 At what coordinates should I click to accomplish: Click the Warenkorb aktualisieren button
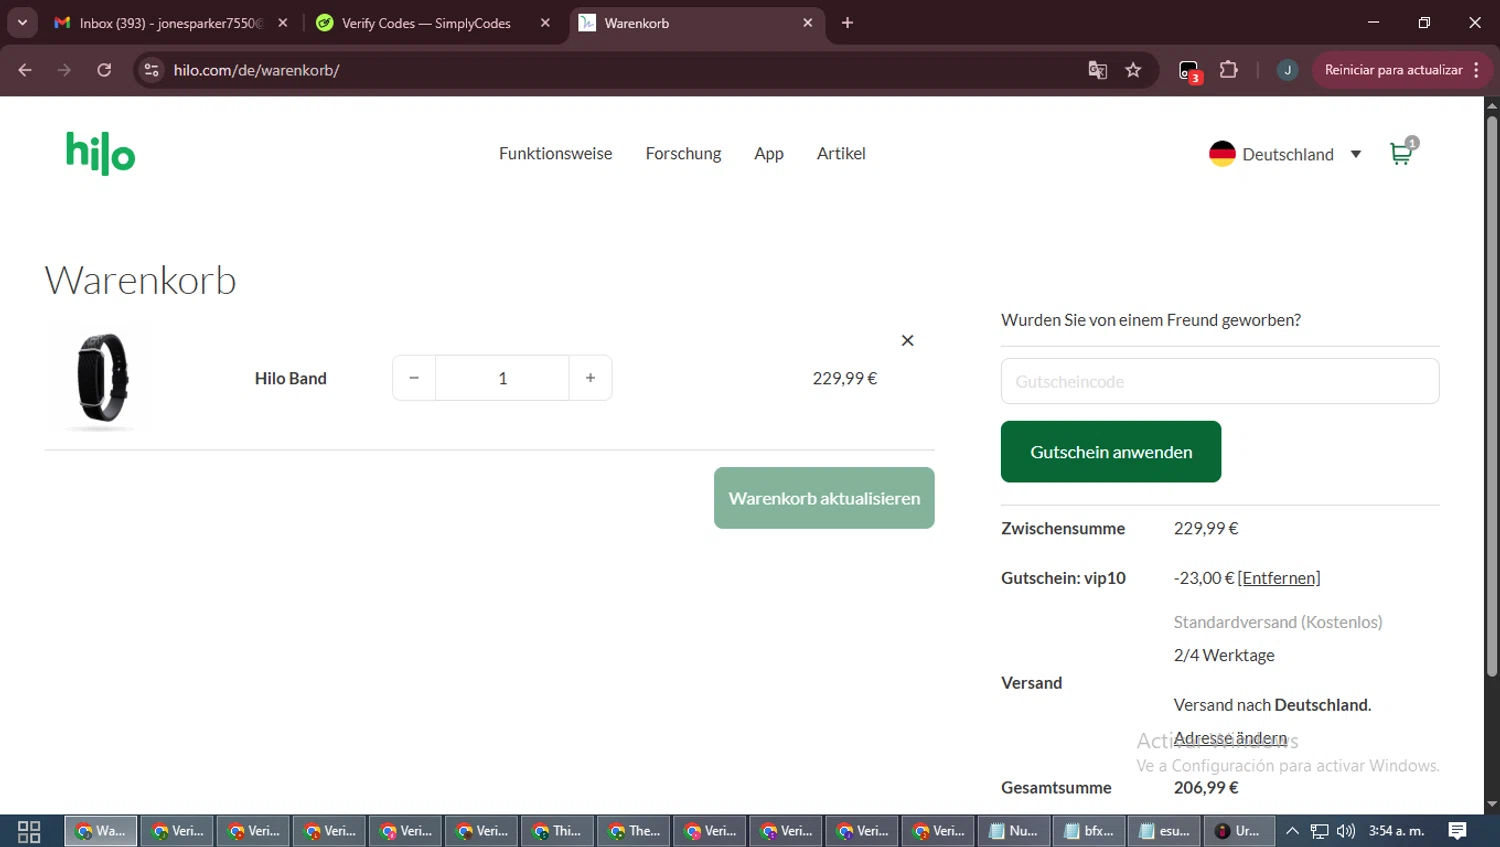824,498
